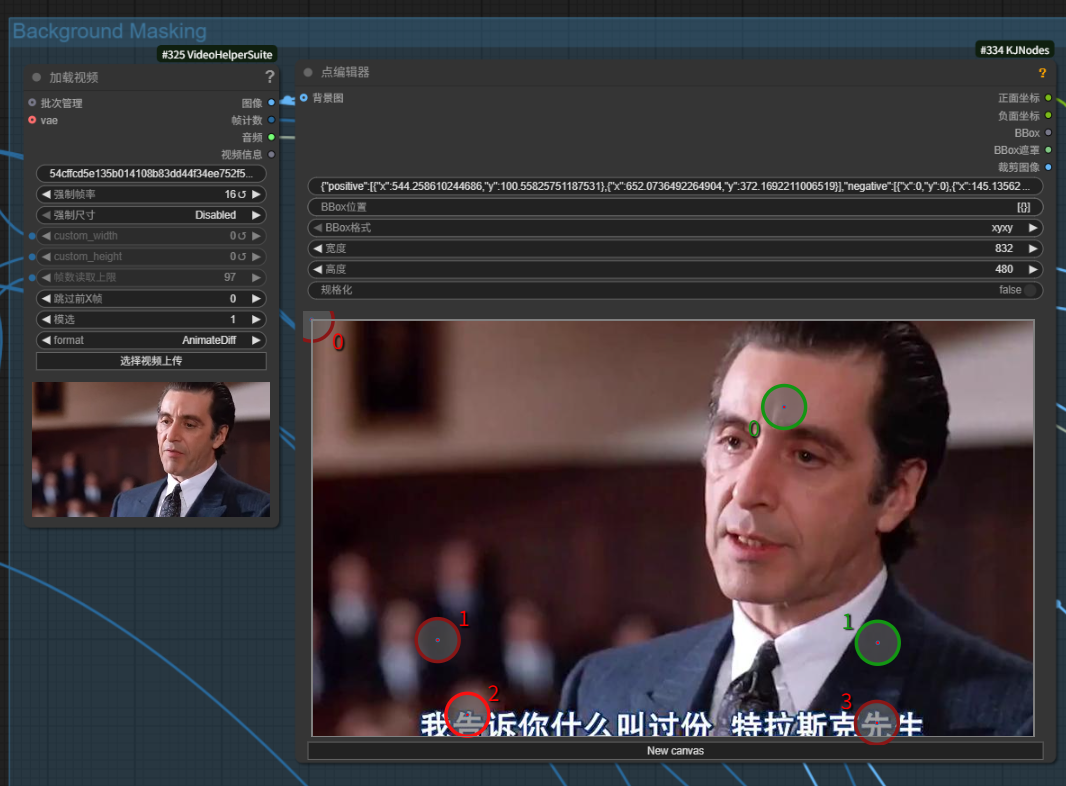Open the BBox格式 xyxy combo list

(x=675, y=228)
